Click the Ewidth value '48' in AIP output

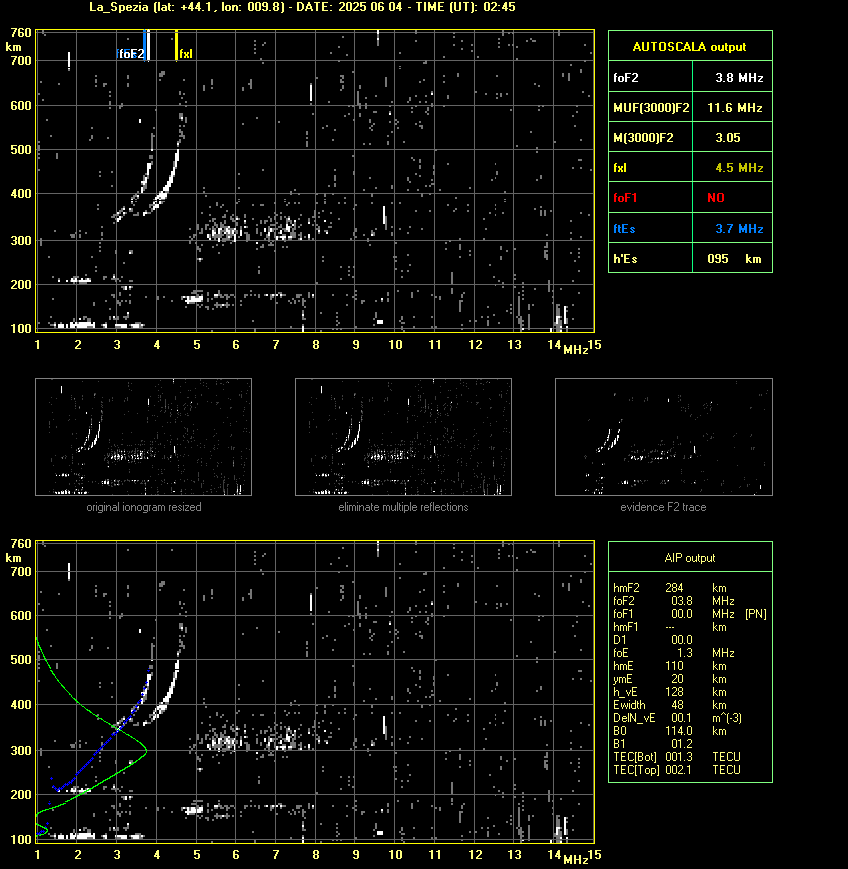pos(677,705)
